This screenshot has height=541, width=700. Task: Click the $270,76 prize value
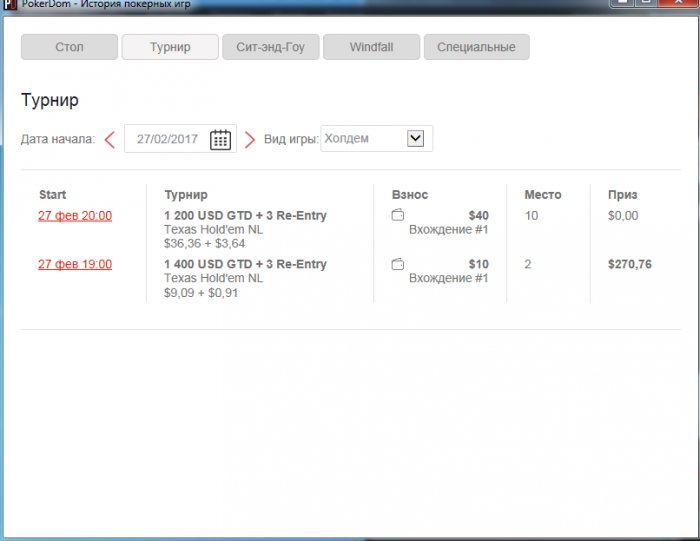pyautogui.click(x=630, y=264)
